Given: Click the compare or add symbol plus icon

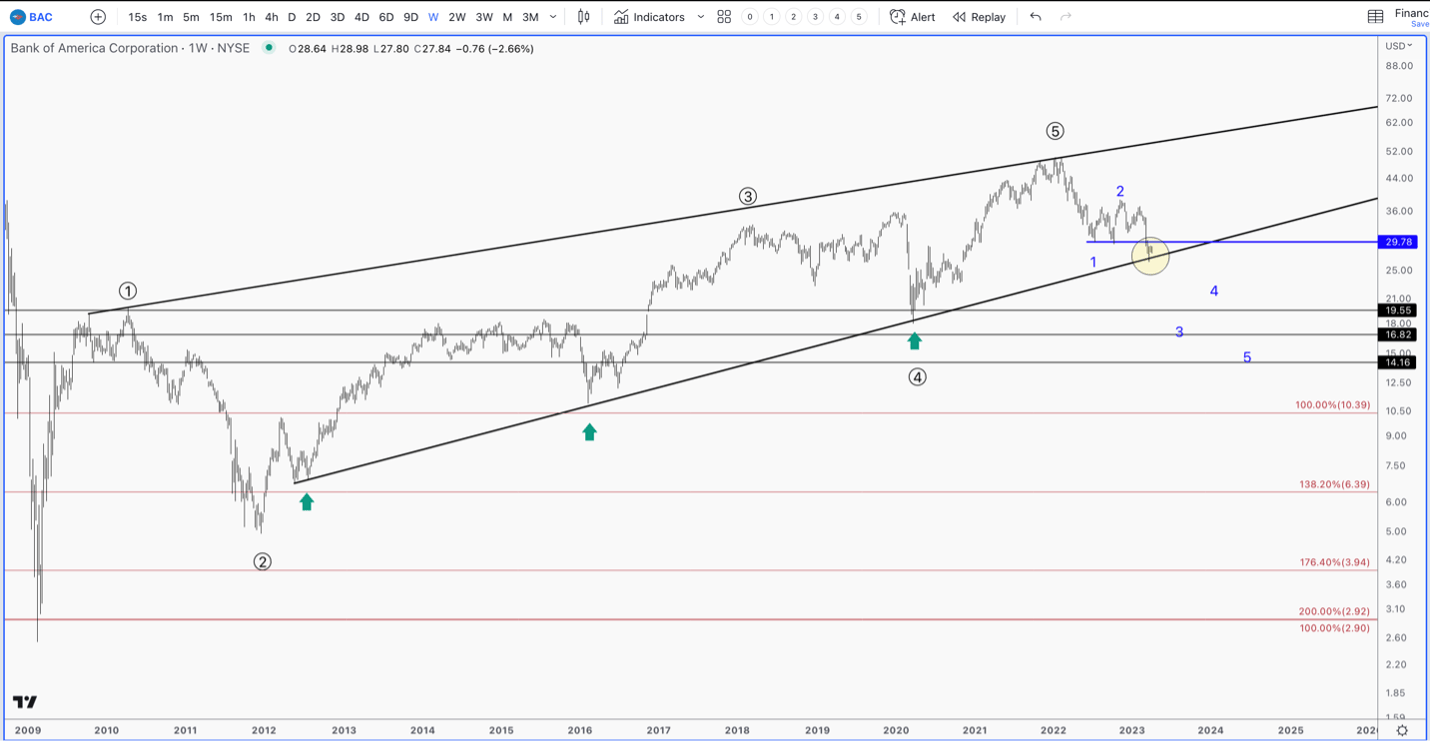Looking at the screenshot, I should click(98, 17).
